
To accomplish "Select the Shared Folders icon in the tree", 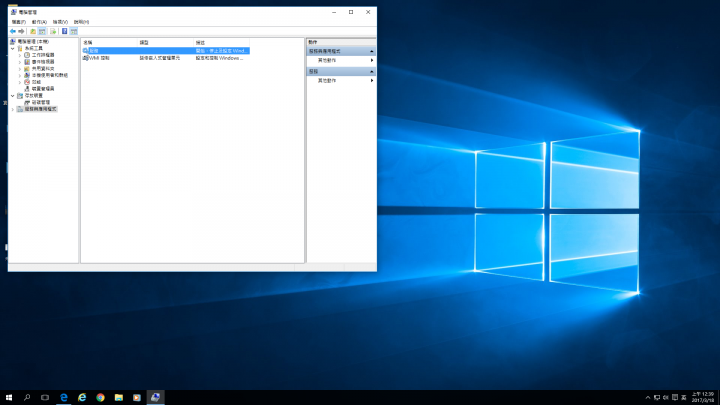I will (x=27, y=68).
